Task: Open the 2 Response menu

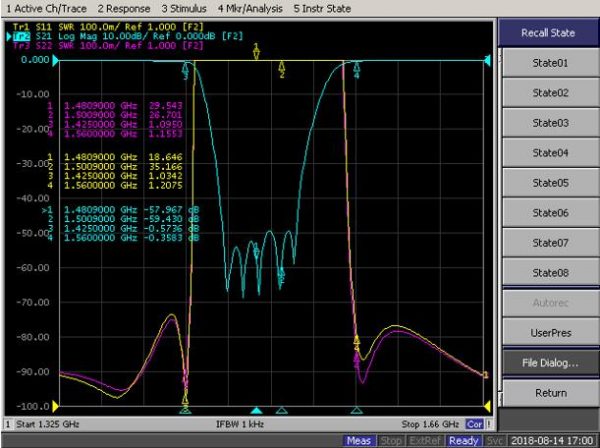Action: click(124, 8)
